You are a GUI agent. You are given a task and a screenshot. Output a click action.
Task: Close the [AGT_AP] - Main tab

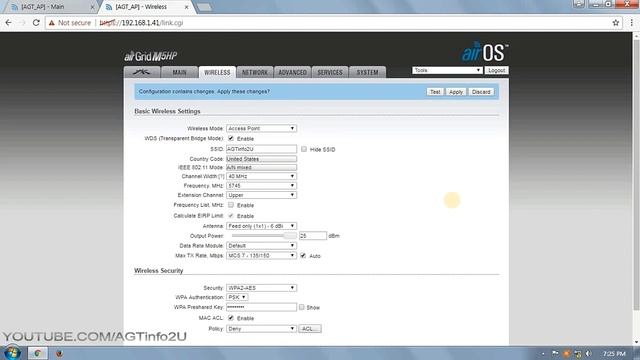(x=92, y=7)
